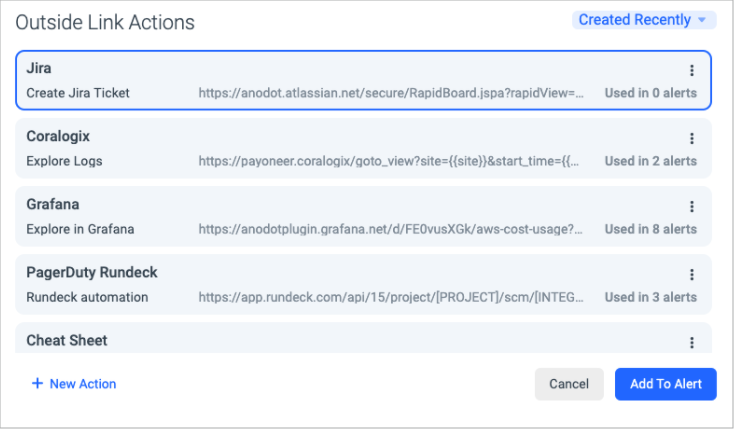Select the Coralogix action title
Screen dimensions: 734x429
tap(58, 136)
